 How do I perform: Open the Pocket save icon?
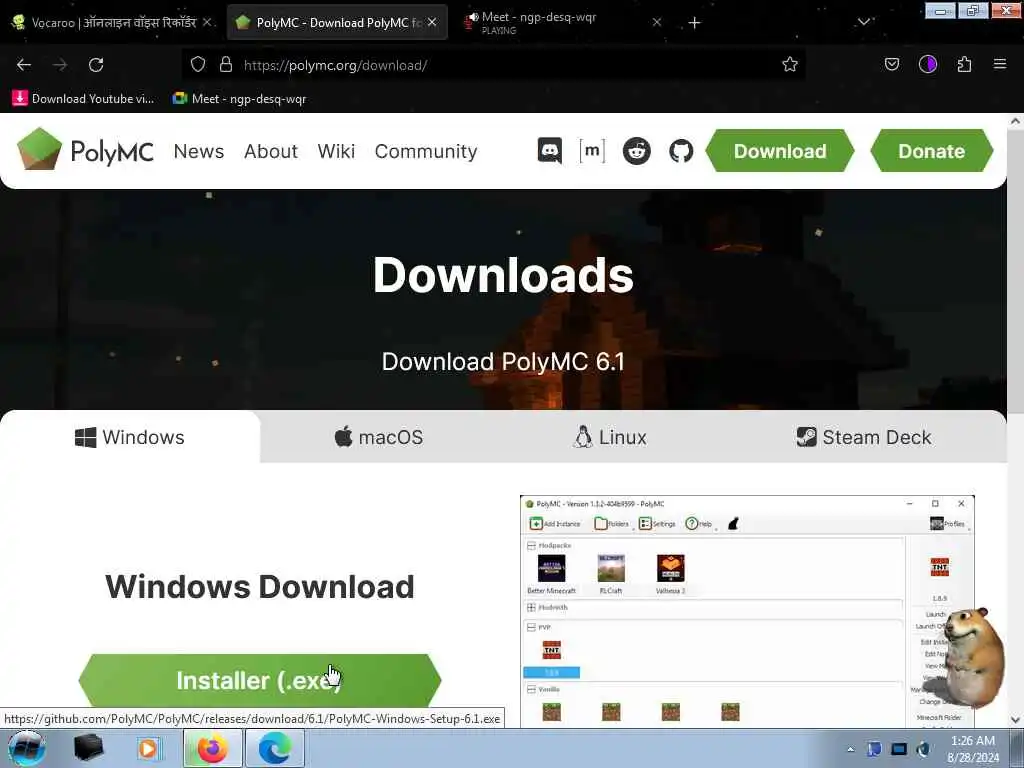[x=891, y=64]
